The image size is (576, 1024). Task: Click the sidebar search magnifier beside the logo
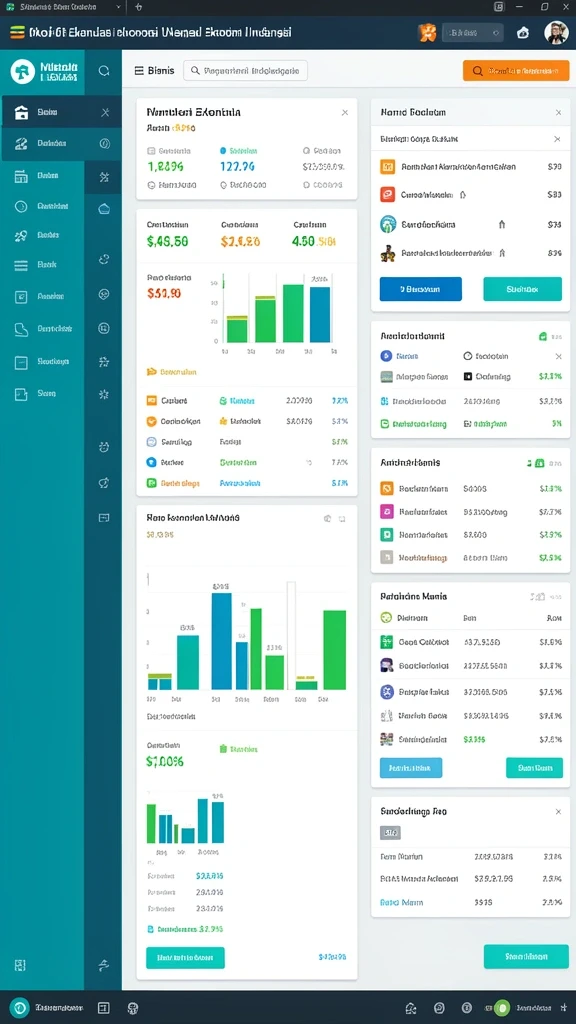[x=103, y=71]
